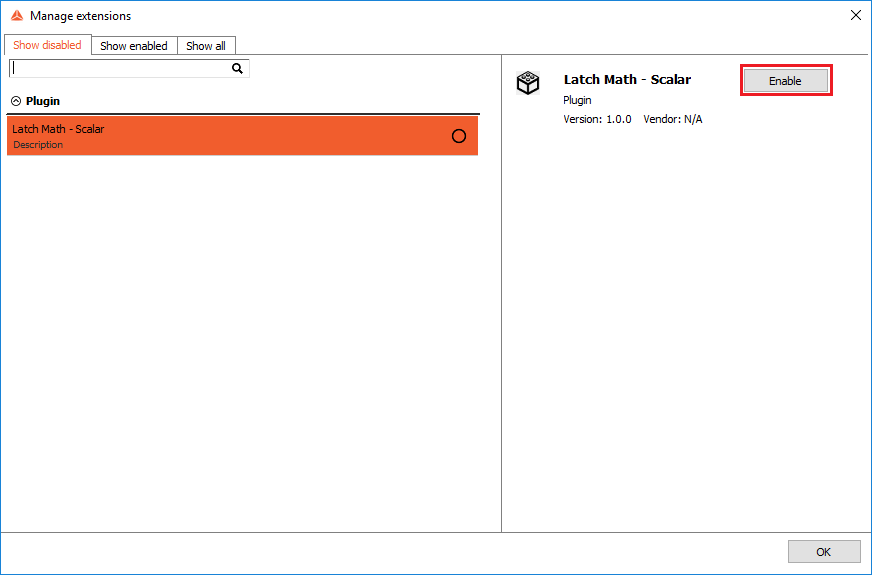Toggle the circle on Latch Math - Scalar row

(459, 136)
